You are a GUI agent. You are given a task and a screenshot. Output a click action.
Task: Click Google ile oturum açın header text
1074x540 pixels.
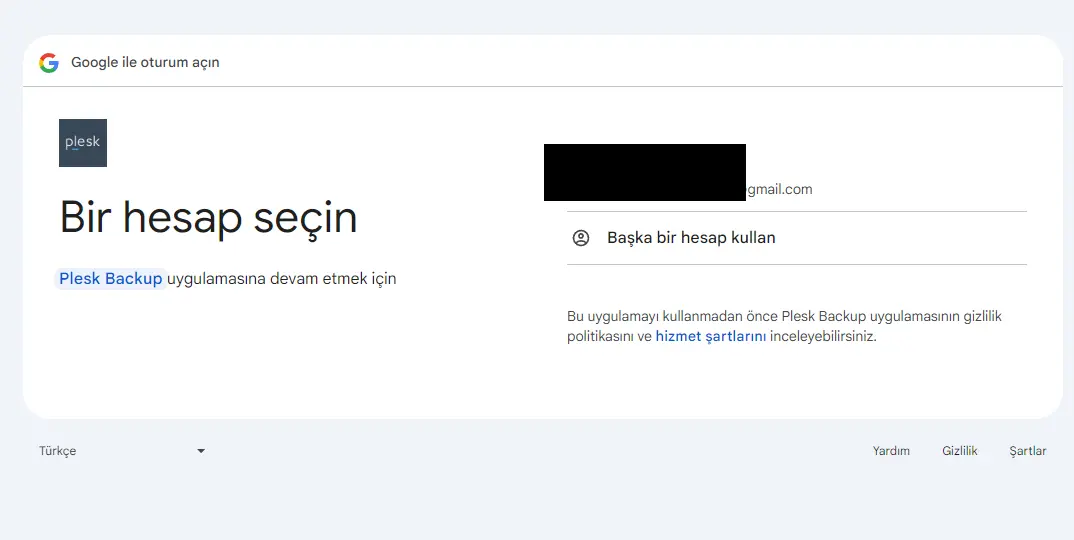tap(145, 62)
